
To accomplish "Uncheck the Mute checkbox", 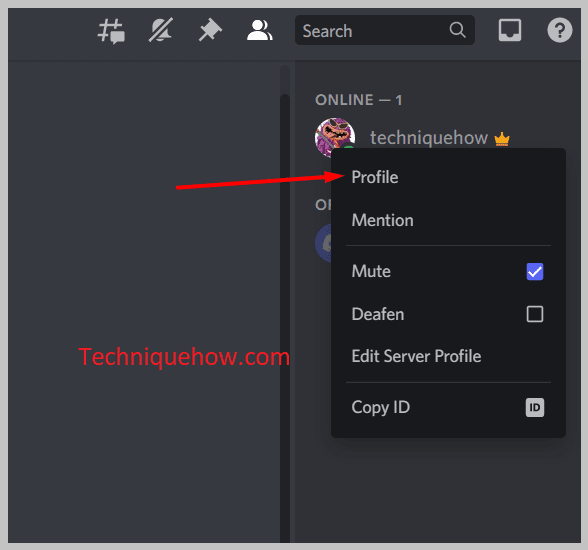I will [x=535, y=271].
